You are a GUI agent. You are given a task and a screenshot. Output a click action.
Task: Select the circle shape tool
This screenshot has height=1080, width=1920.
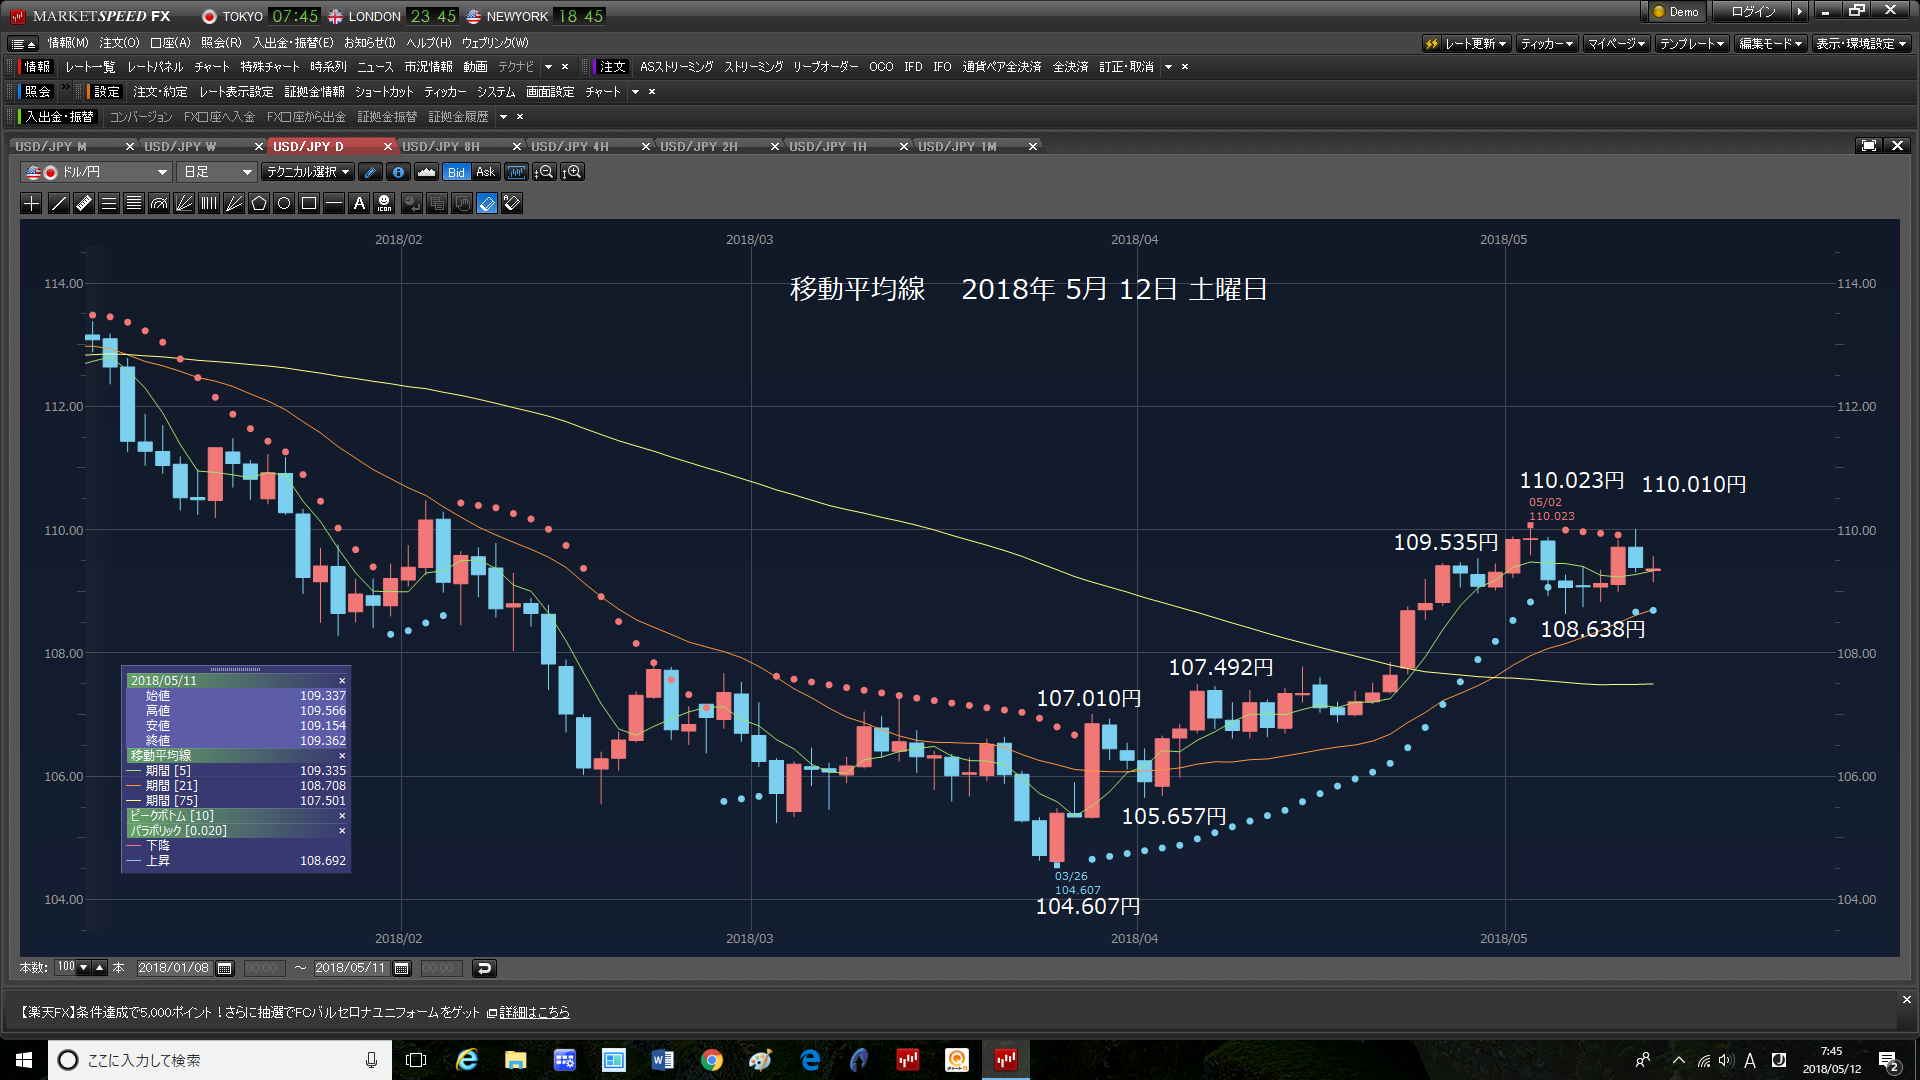(x=284, y=204)
